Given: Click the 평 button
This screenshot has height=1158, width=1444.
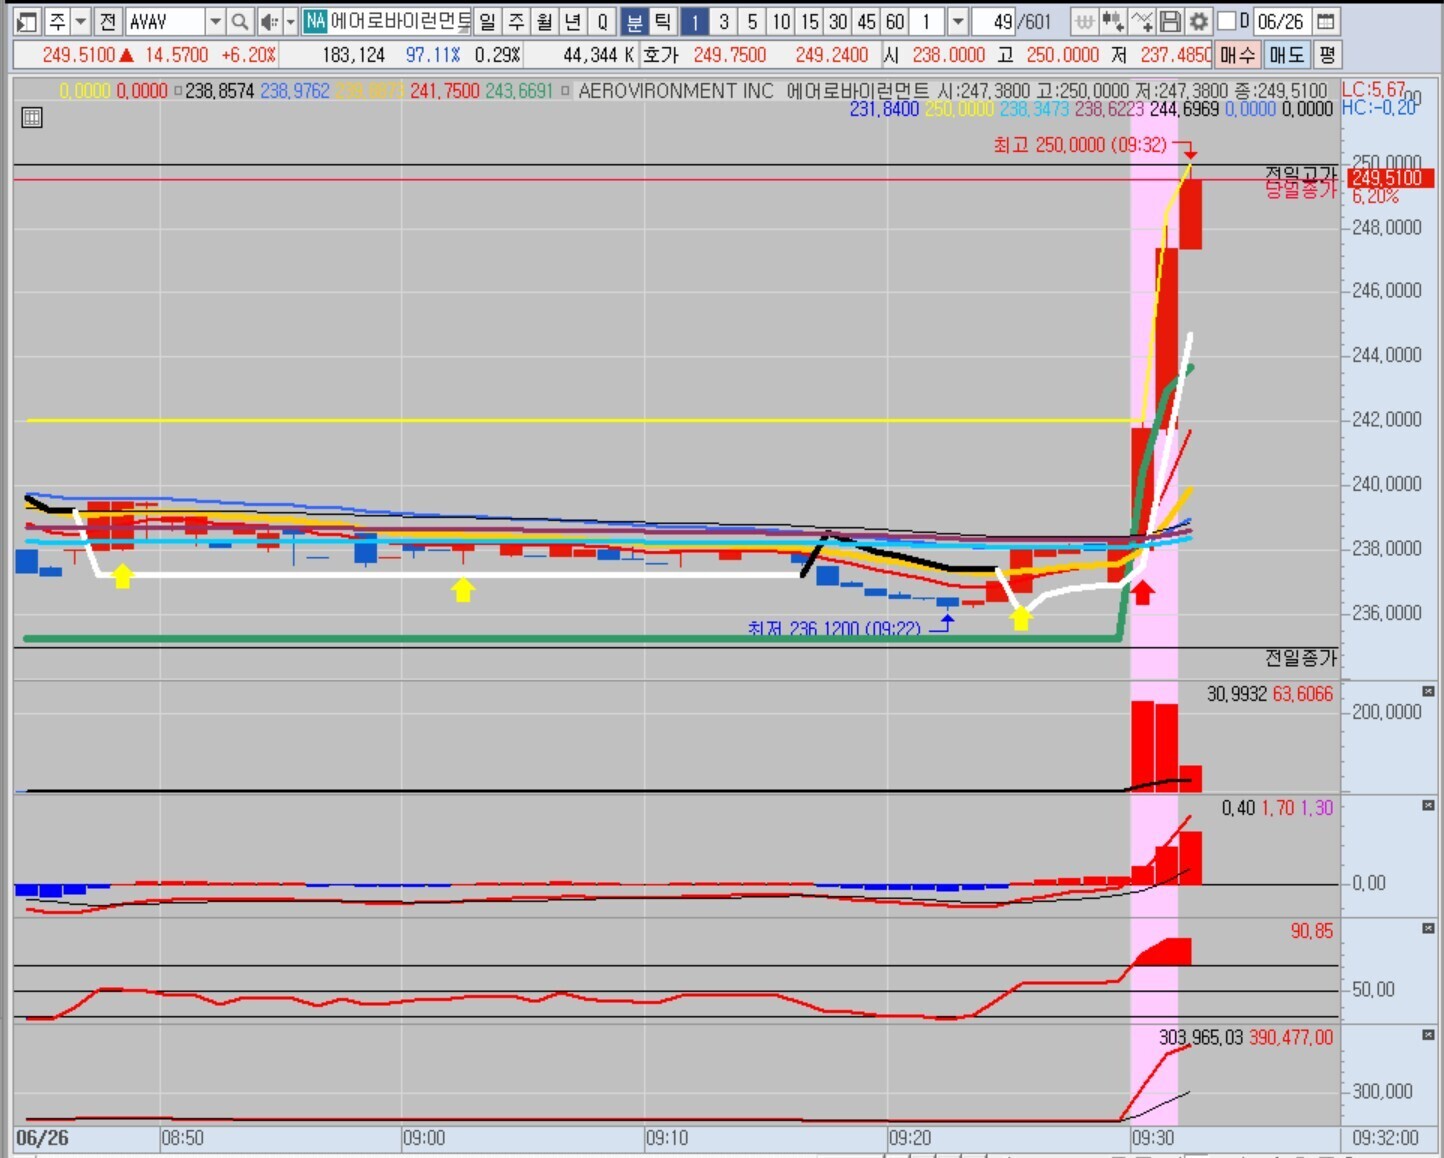Looking at the screenshot, I should tap(1326, 55).
